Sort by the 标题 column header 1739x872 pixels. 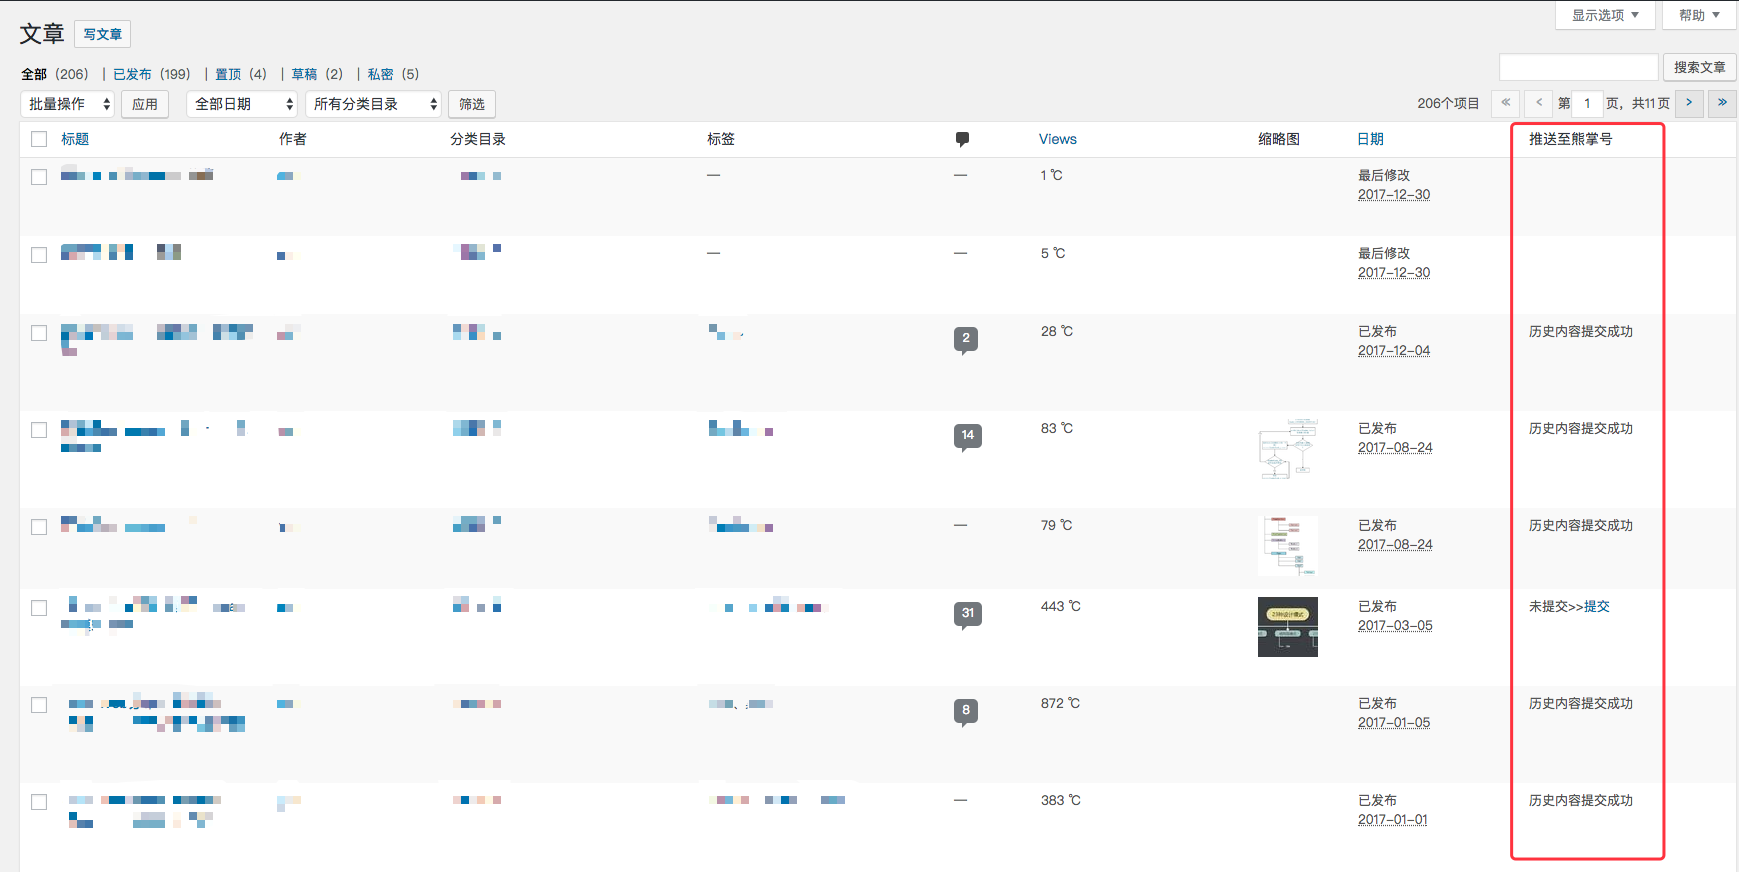point(75,139)
